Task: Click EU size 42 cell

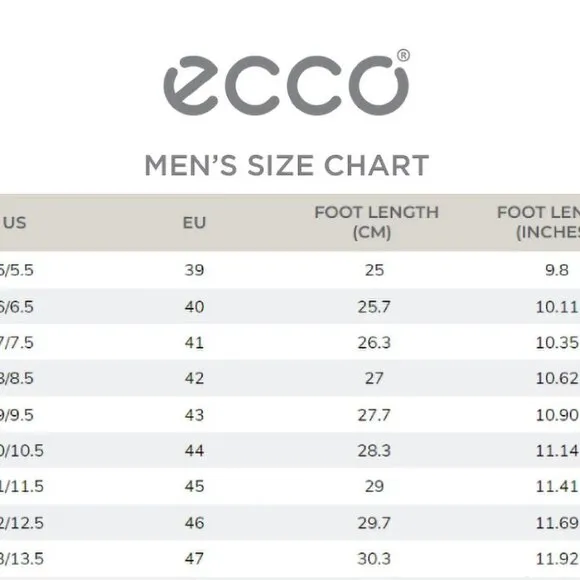Action: (194, 378)
